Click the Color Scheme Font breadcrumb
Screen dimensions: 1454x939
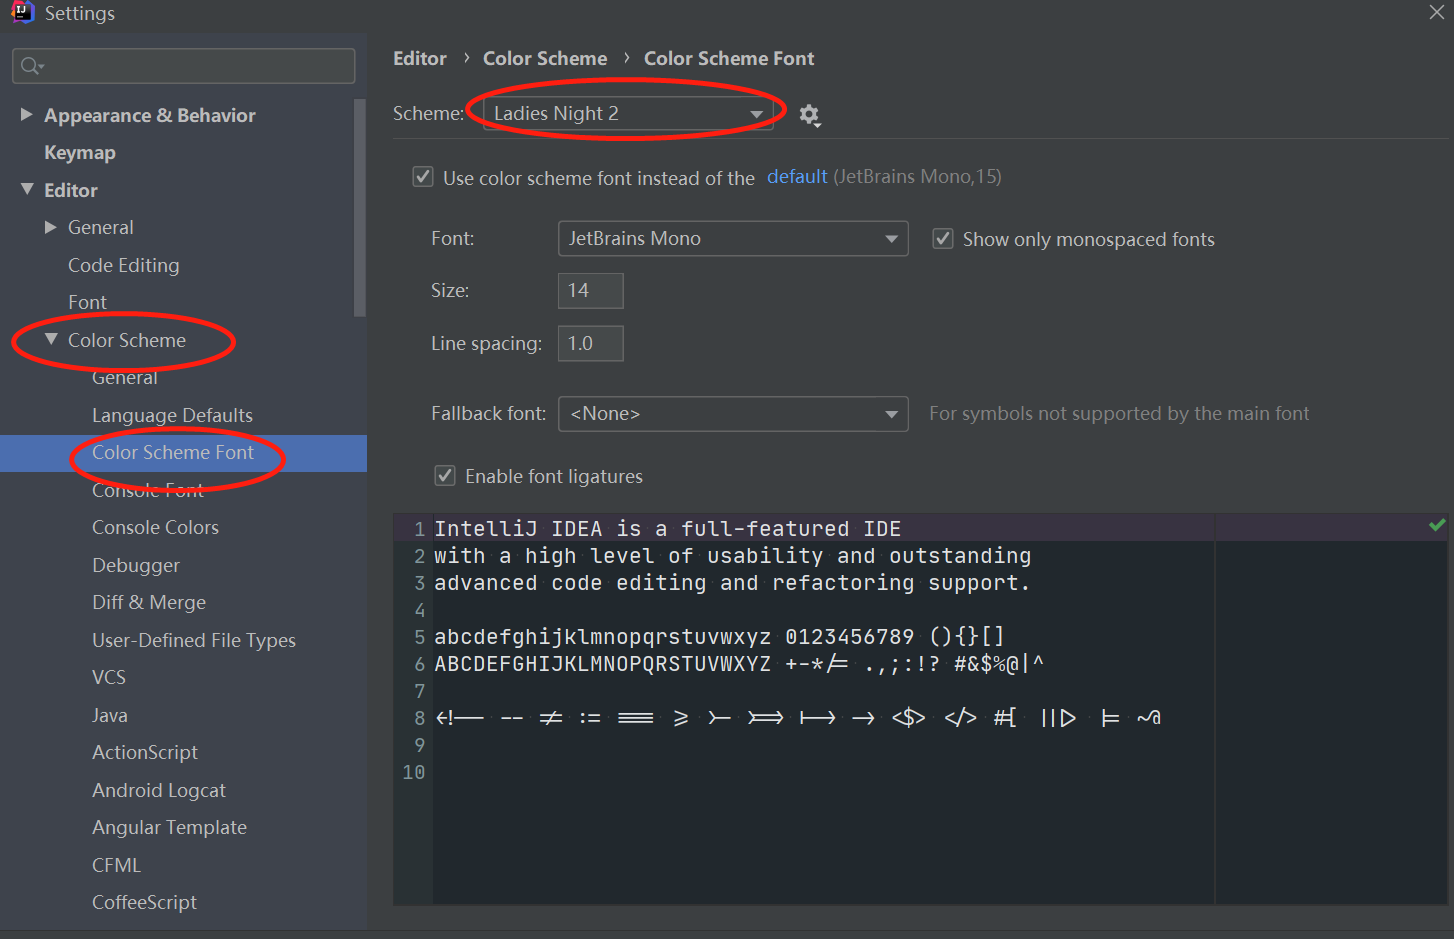[x=729, y=58]
